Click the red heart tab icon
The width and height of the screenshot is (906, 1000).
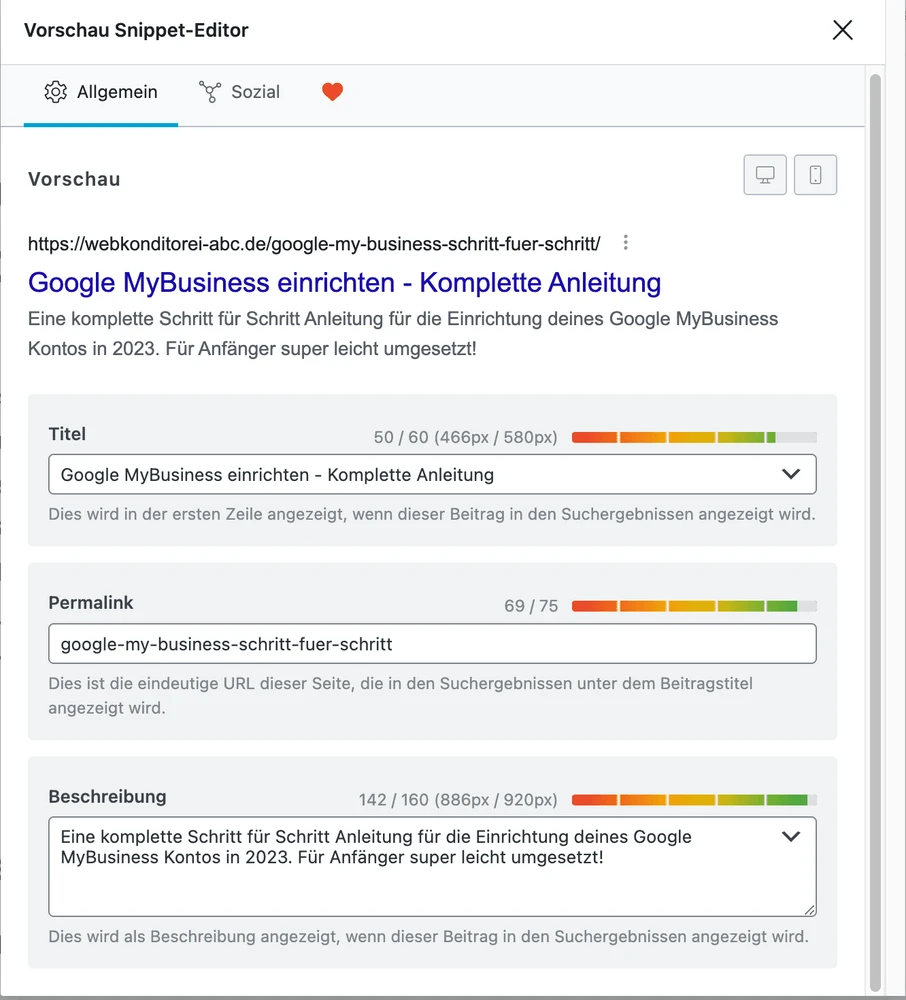[x=332, y=92]
